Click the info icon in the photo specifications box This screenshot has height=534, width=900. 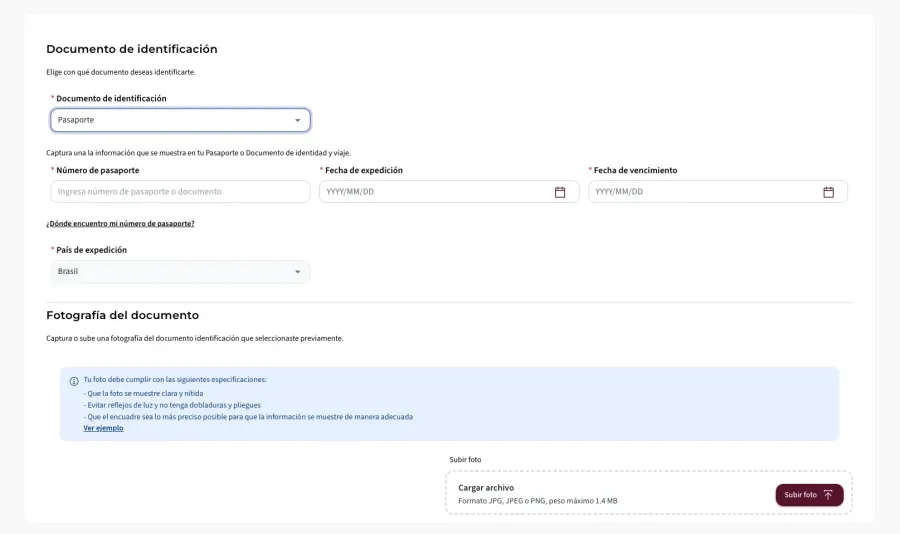coord(74,381)
